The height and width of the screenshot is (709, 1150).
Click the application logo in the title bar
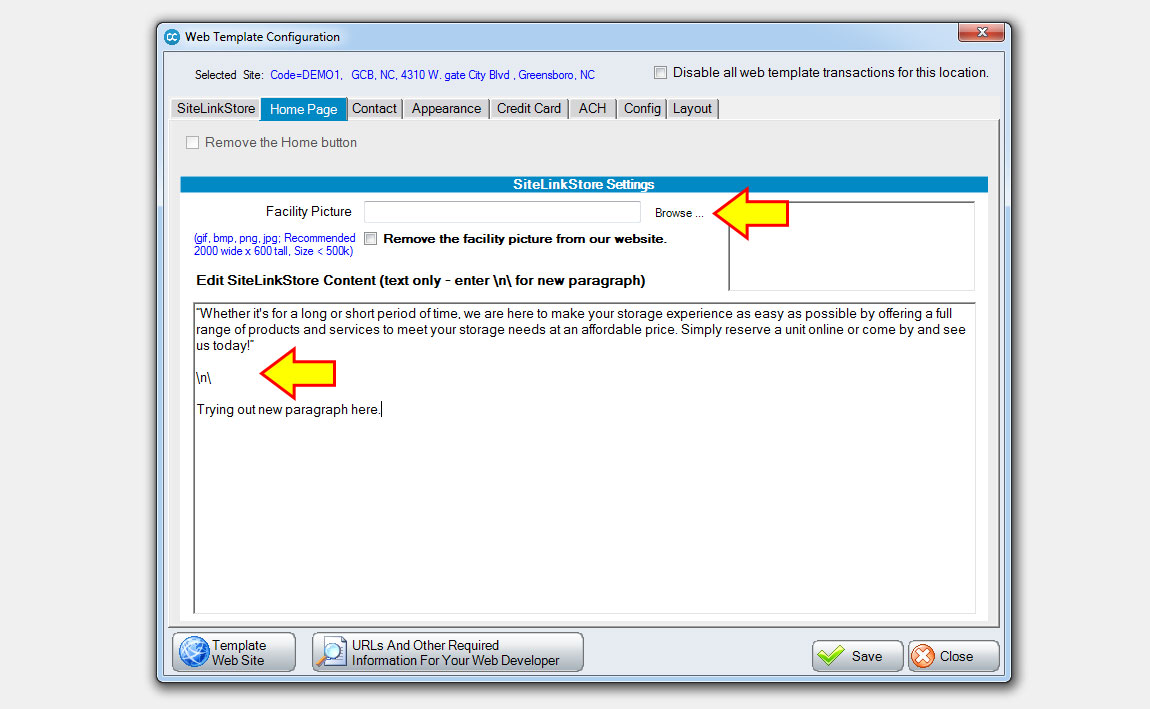tap(171, 36)
